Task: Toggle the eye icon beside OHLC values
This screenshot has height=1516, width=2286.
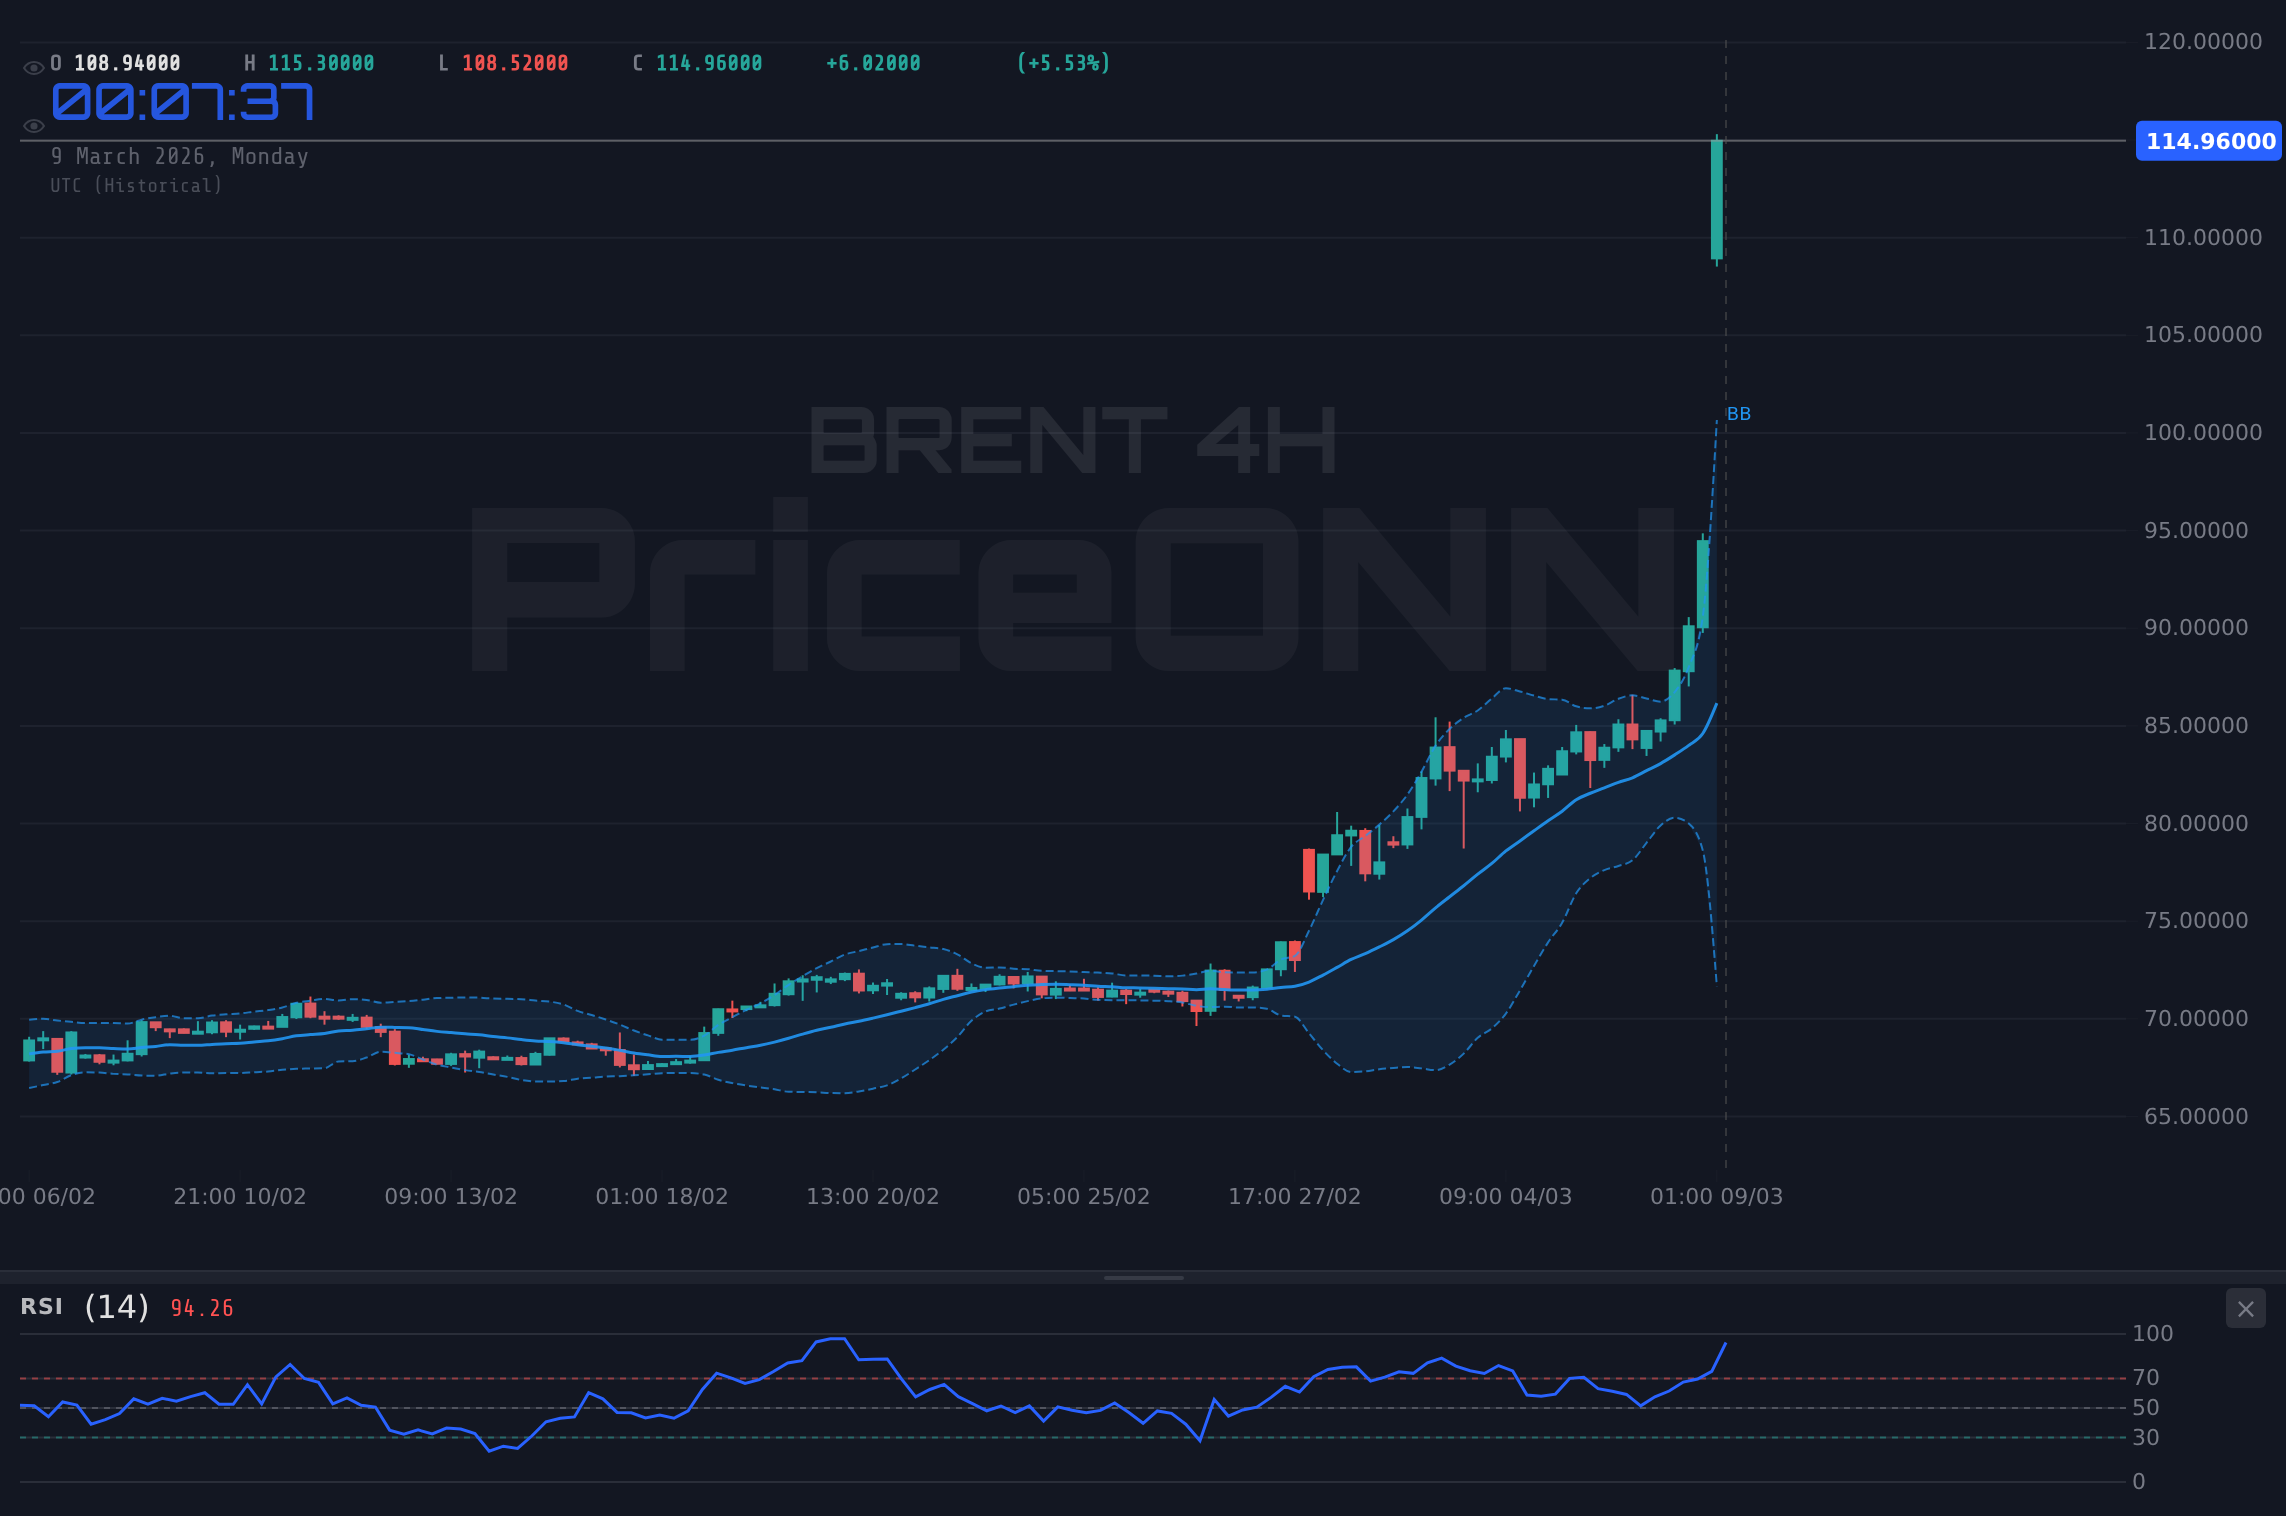Action: tap(33, 68)
